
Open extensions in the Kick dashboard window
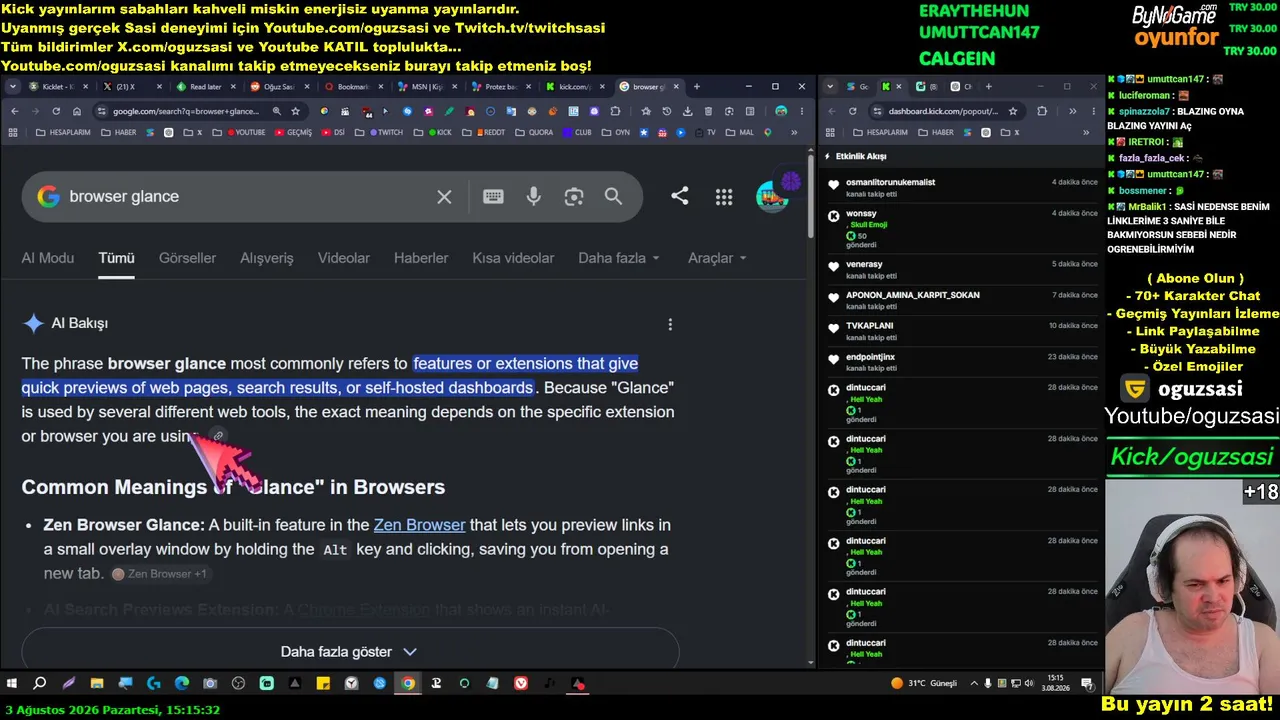coord(1042,111)
